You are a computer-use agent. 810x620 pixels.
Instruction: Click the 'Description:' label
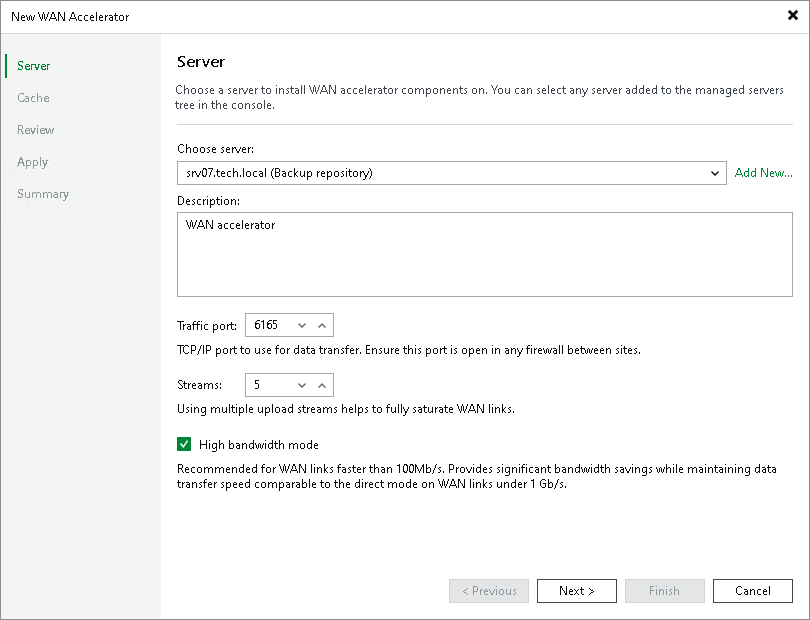point(209,201)
